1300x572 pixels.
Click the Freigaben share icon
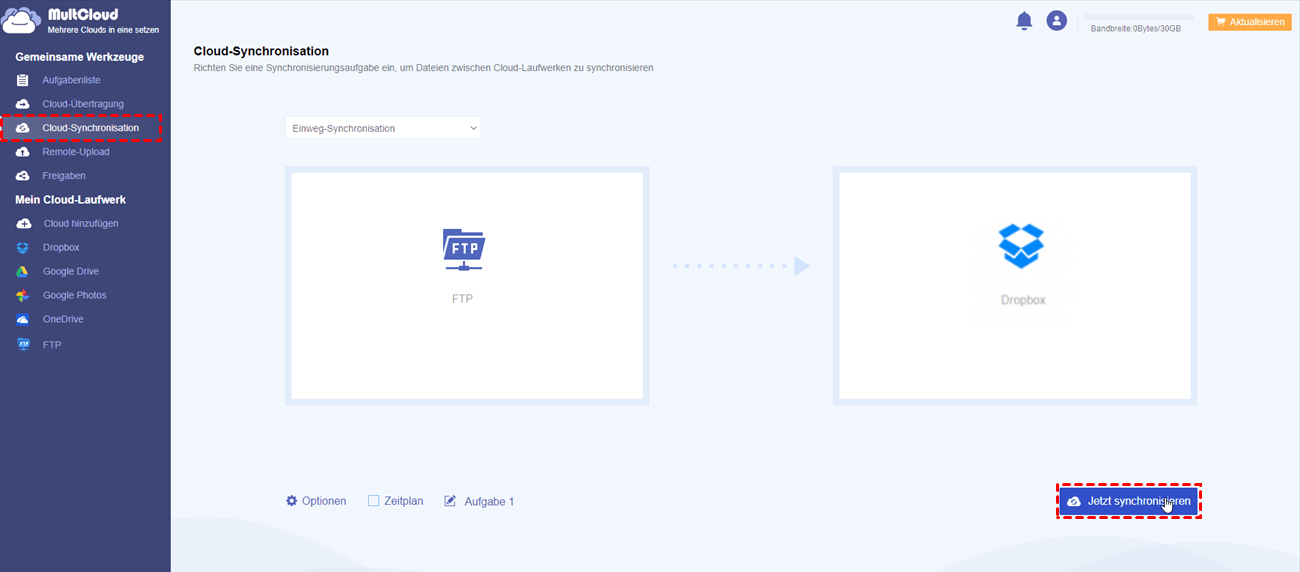[23, 176]
